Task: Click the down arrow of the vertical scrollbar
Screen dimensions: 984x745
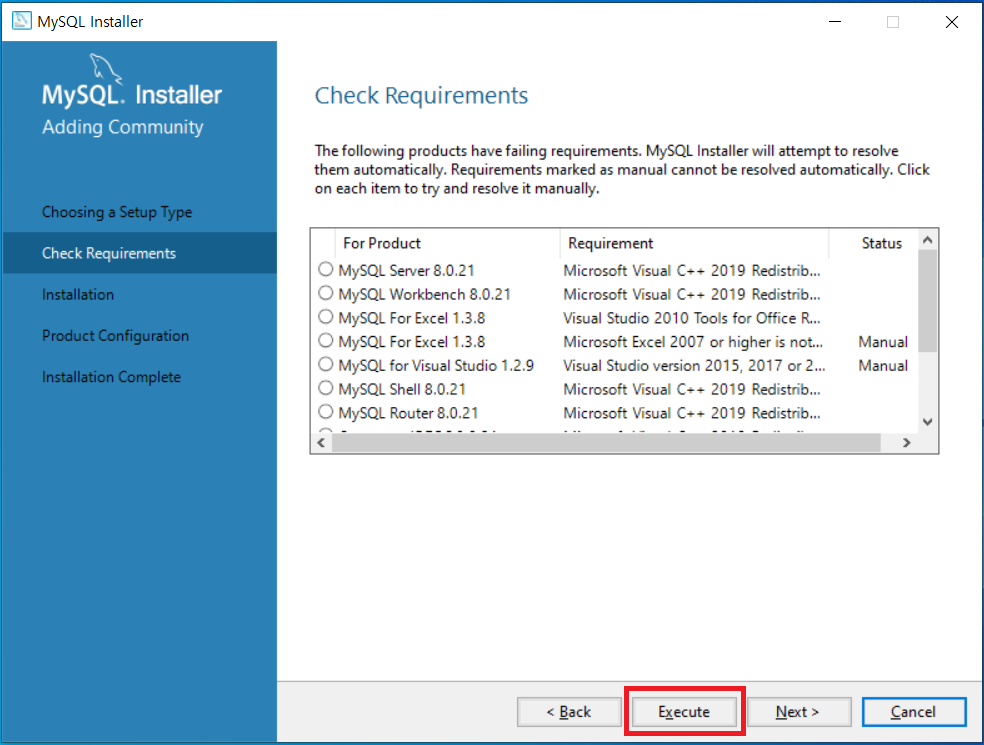Action: [x=928, y=422]
